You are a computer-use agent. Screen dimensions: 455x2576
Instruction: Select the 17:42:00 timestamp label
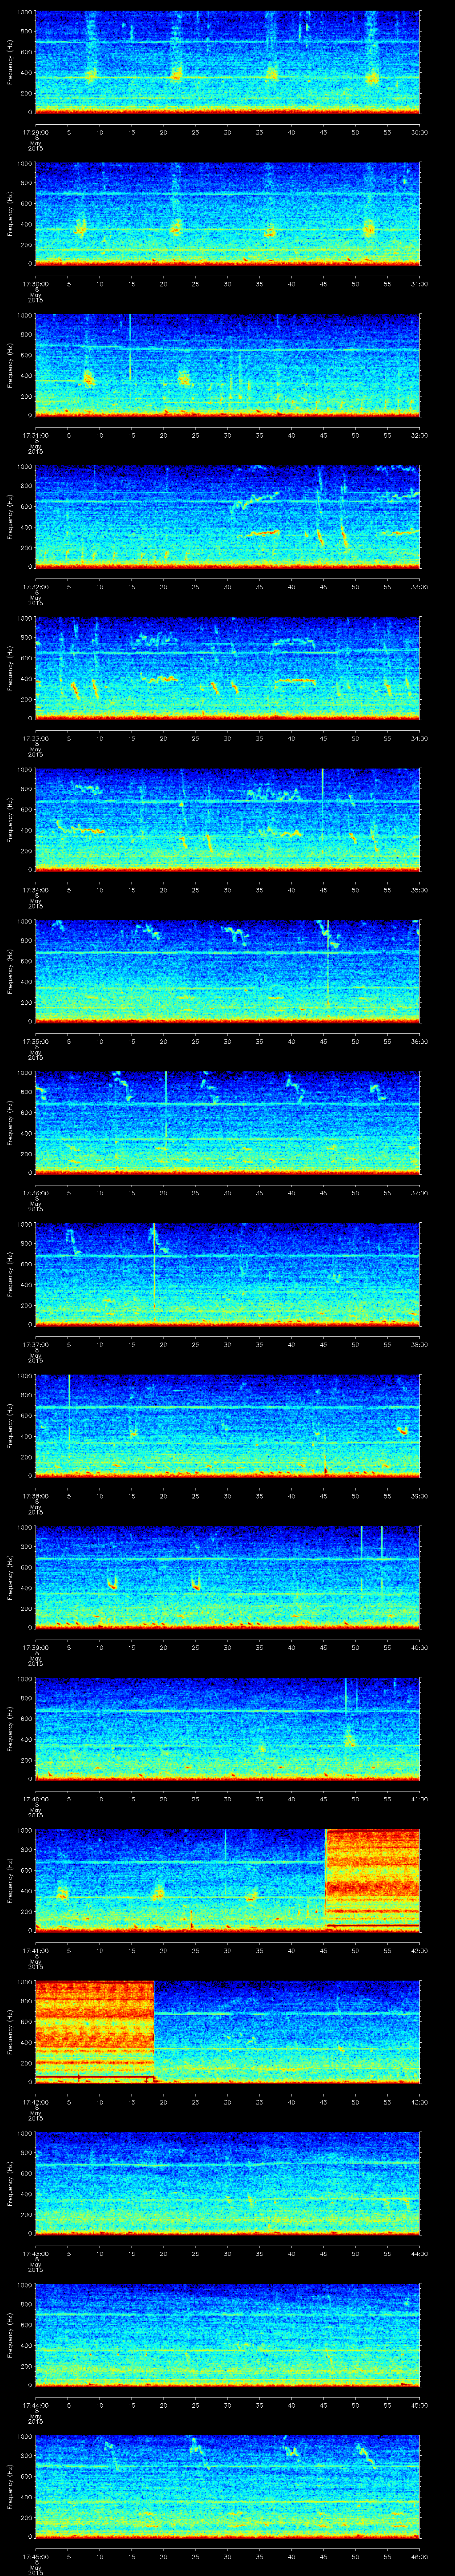36,2101
